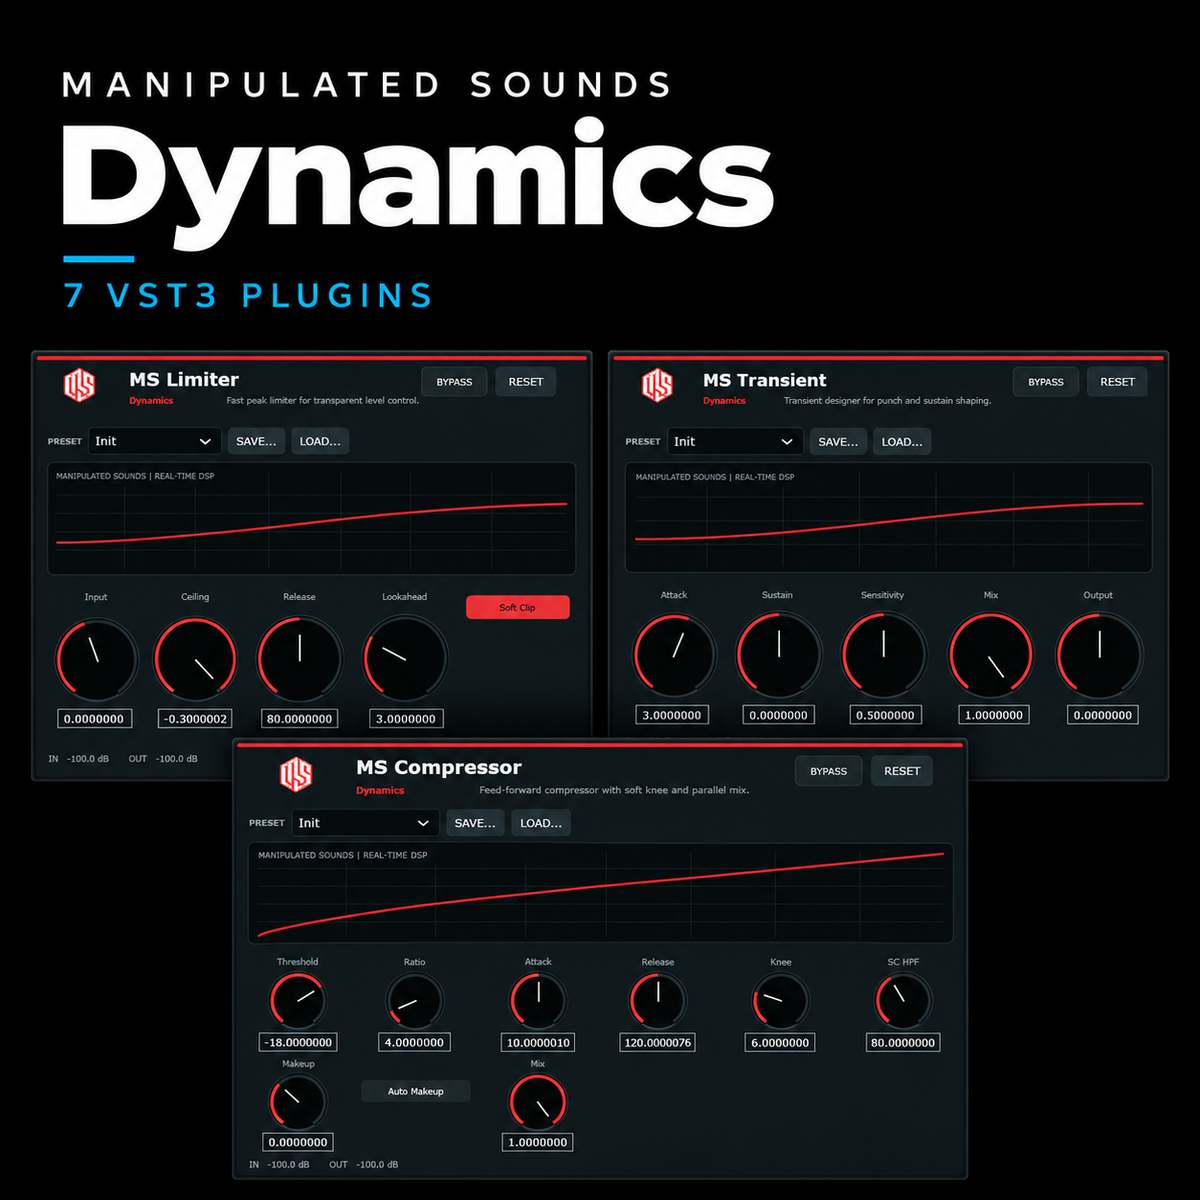Click the Compressor Ratio knob

coord(414,1000)
